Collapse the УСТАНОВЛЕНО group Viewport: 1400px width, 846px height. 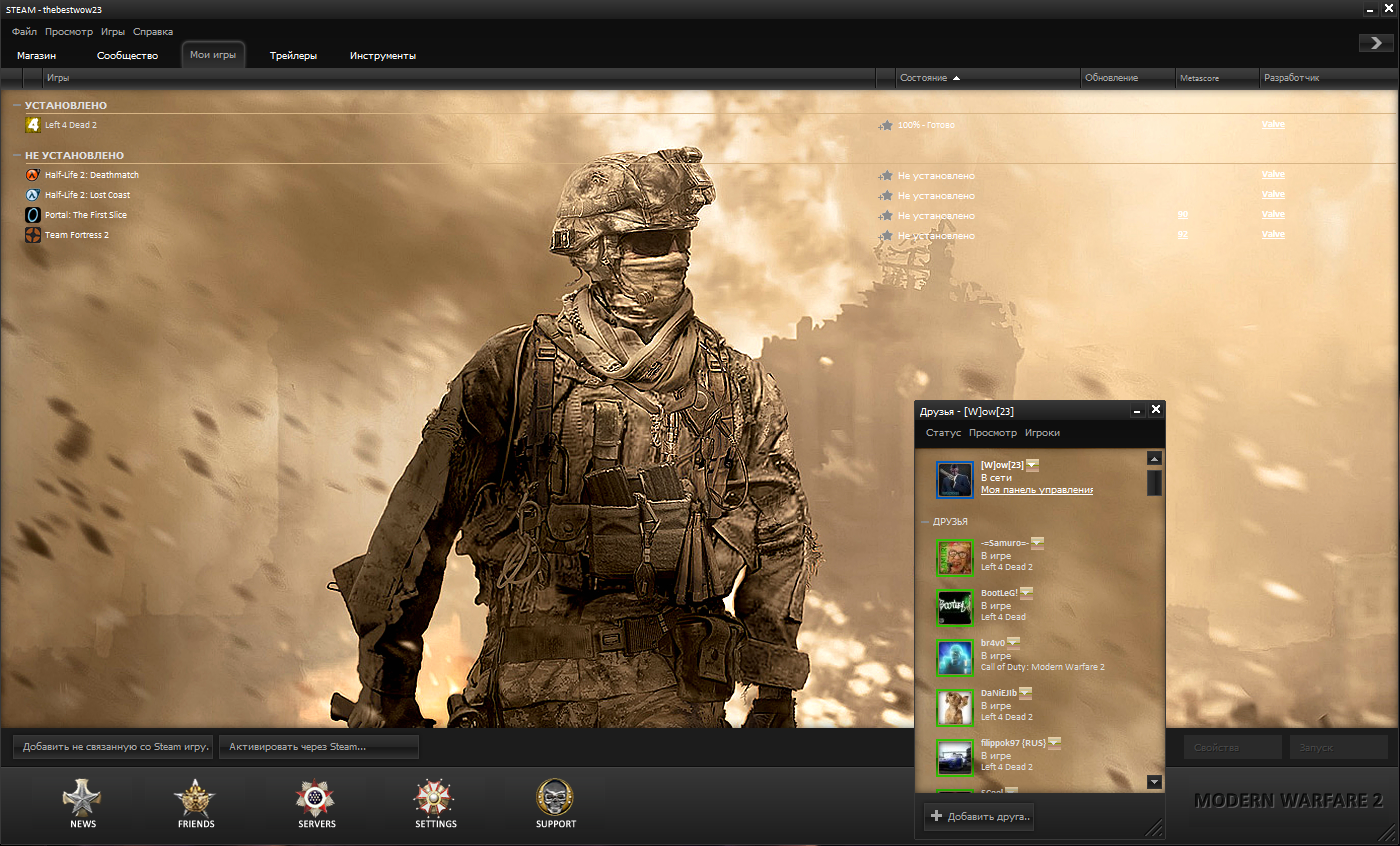pos(17,106)
